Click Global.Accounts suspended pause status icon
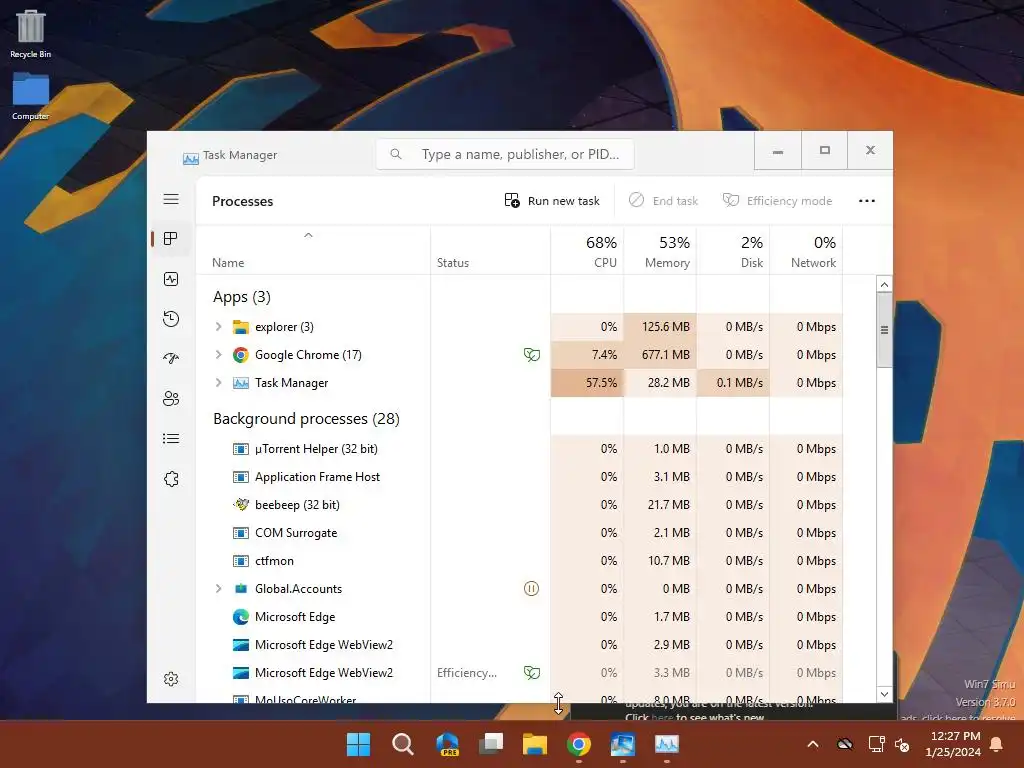Viewport: 1024px width, 768px height. (532, 588)
